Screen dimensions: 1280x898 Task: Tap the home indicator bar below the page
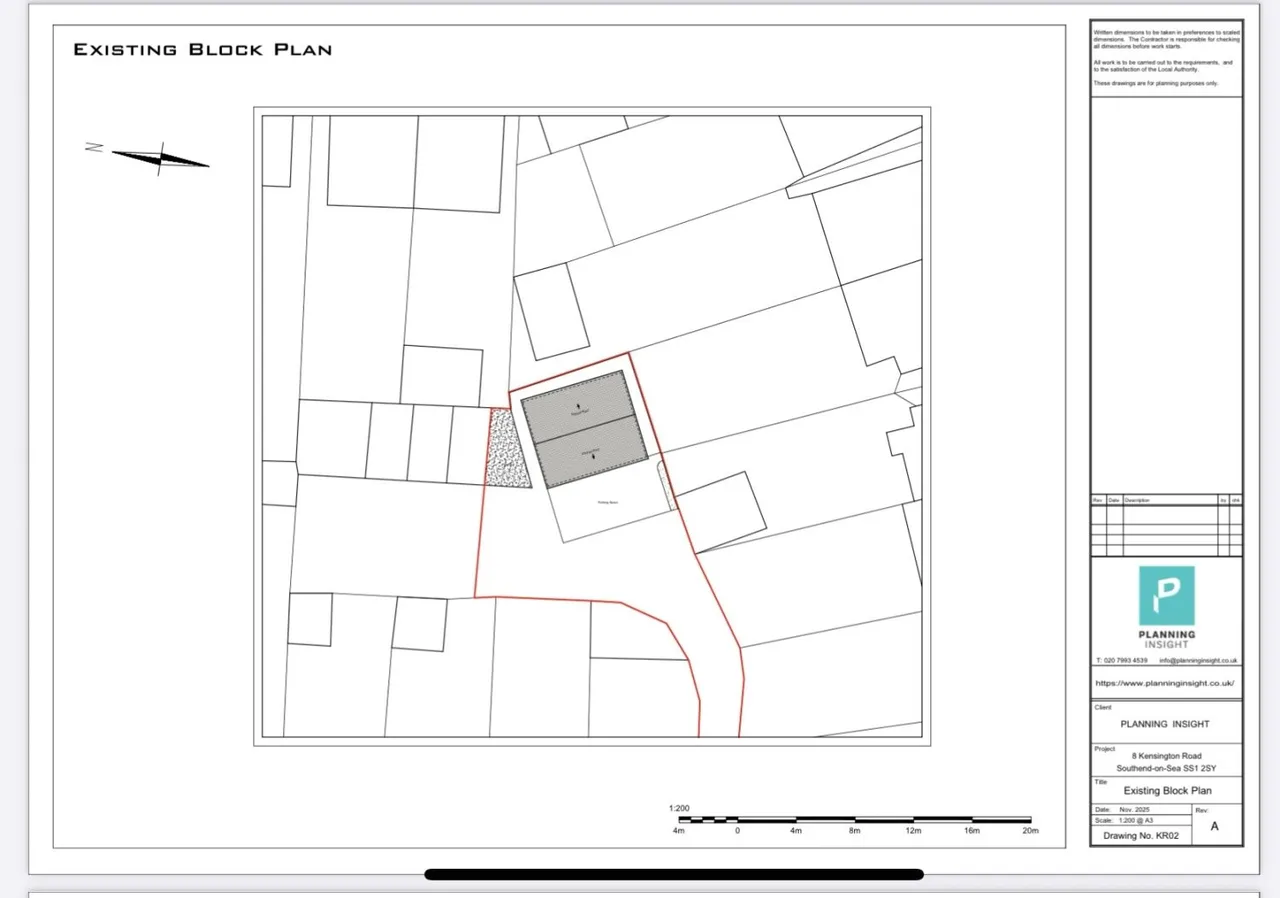click(673, 874)
